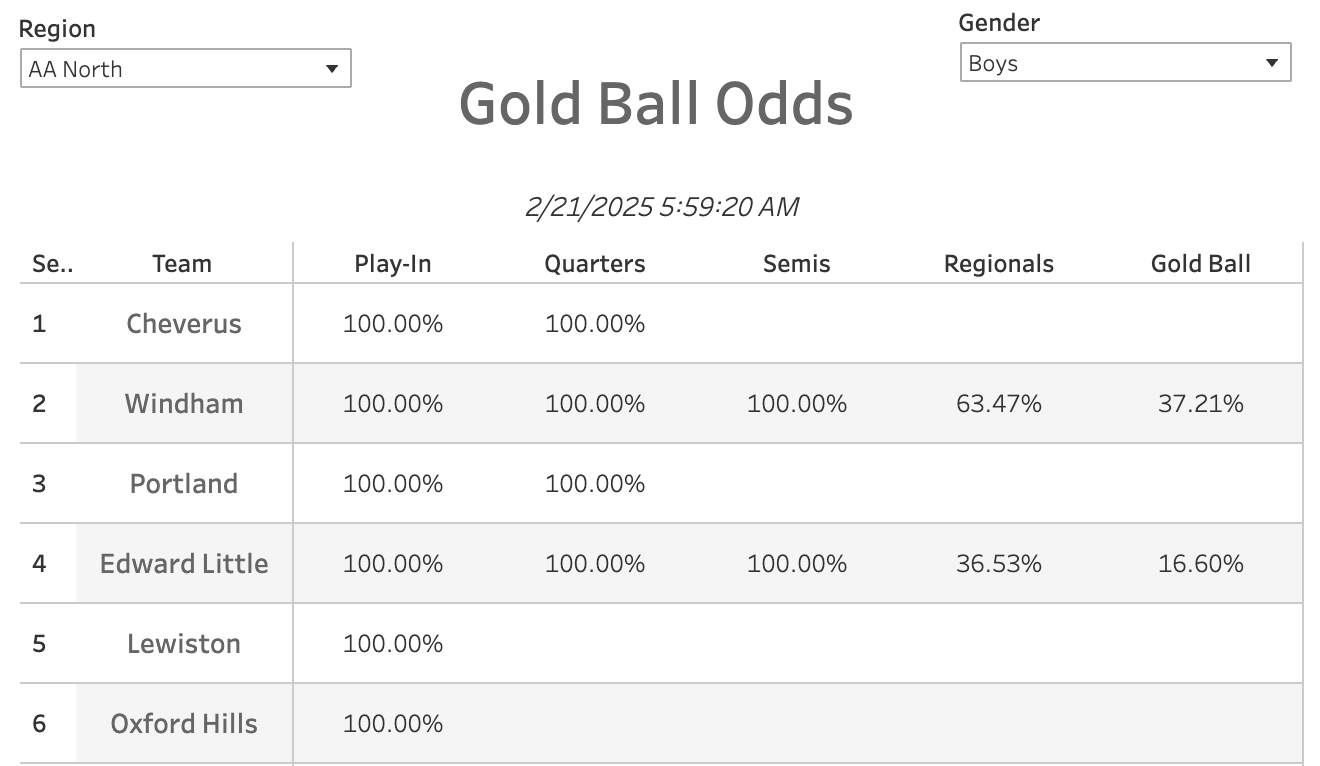Viewport: 1320px width, 766px height.
Task: Click the Semis column header
Action: click(x=797, y=264)
